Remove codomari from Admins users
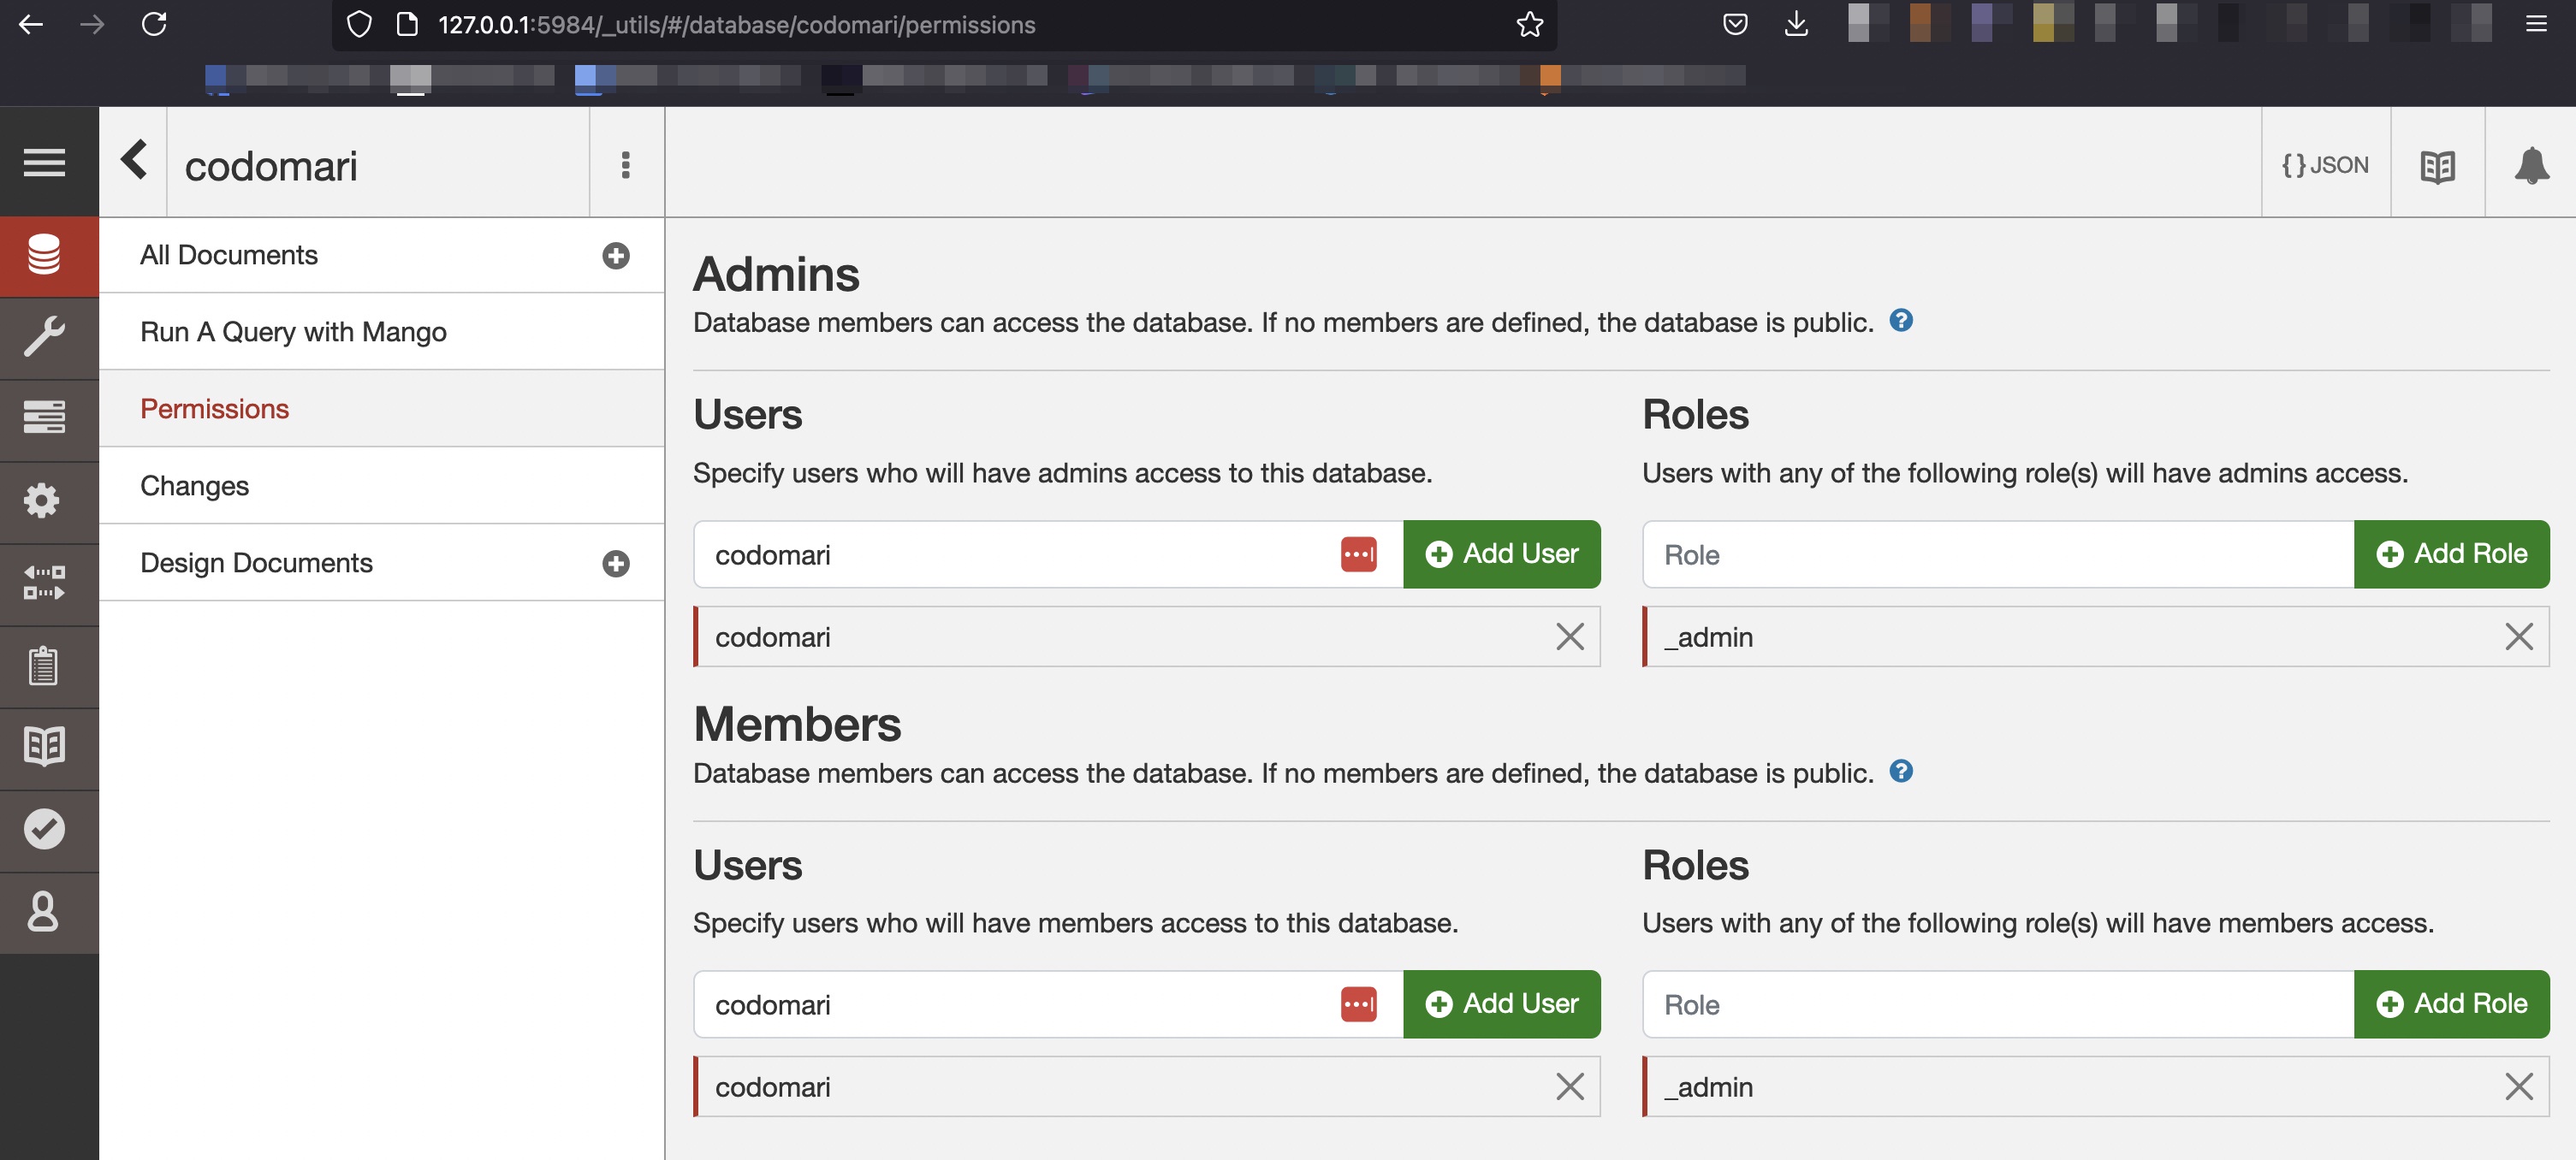 [x=1570, y=636]
